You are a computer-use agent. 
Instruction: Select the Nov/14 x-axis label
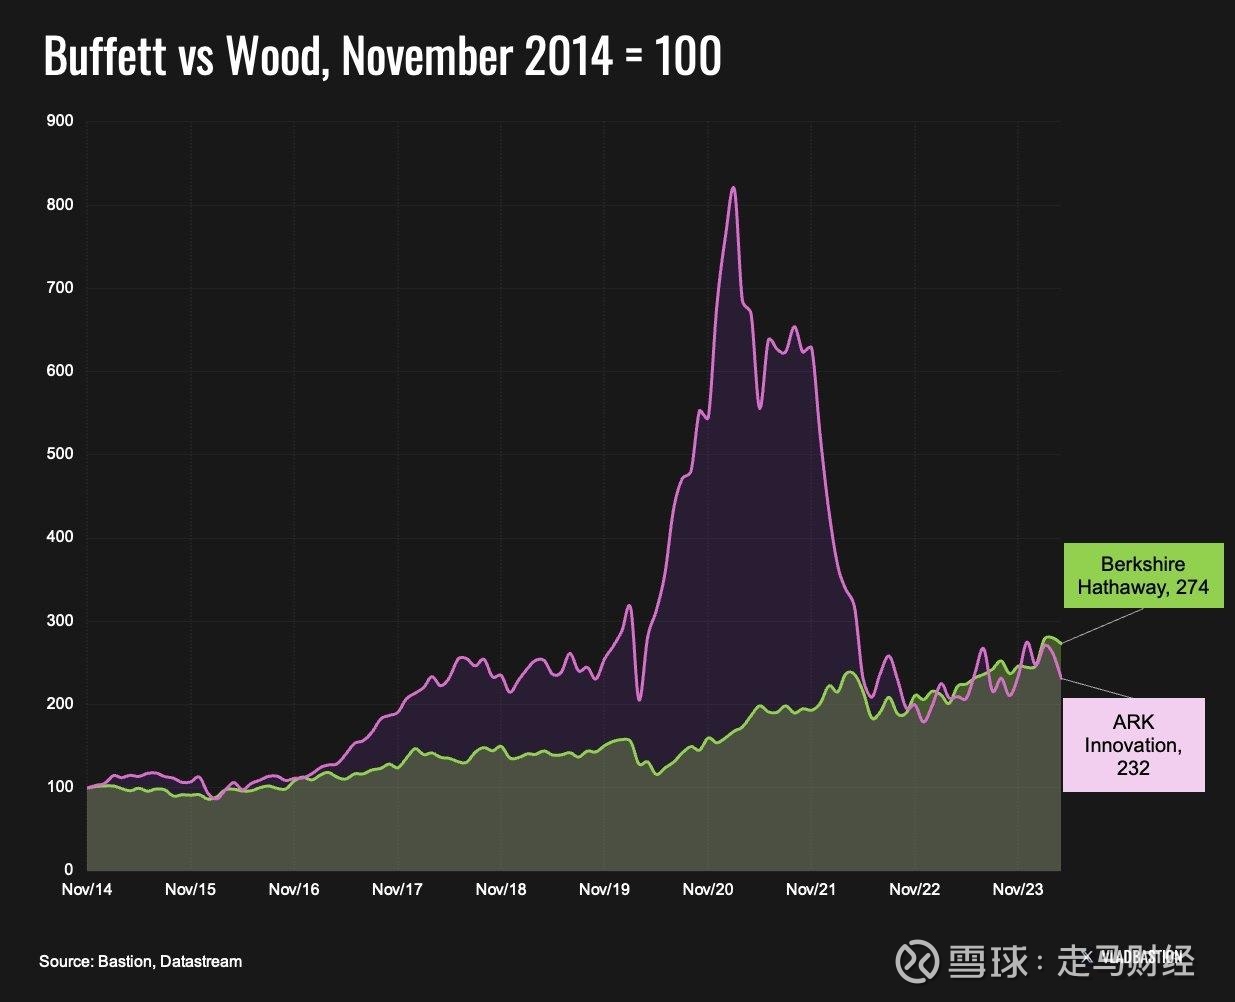(87, 889)
